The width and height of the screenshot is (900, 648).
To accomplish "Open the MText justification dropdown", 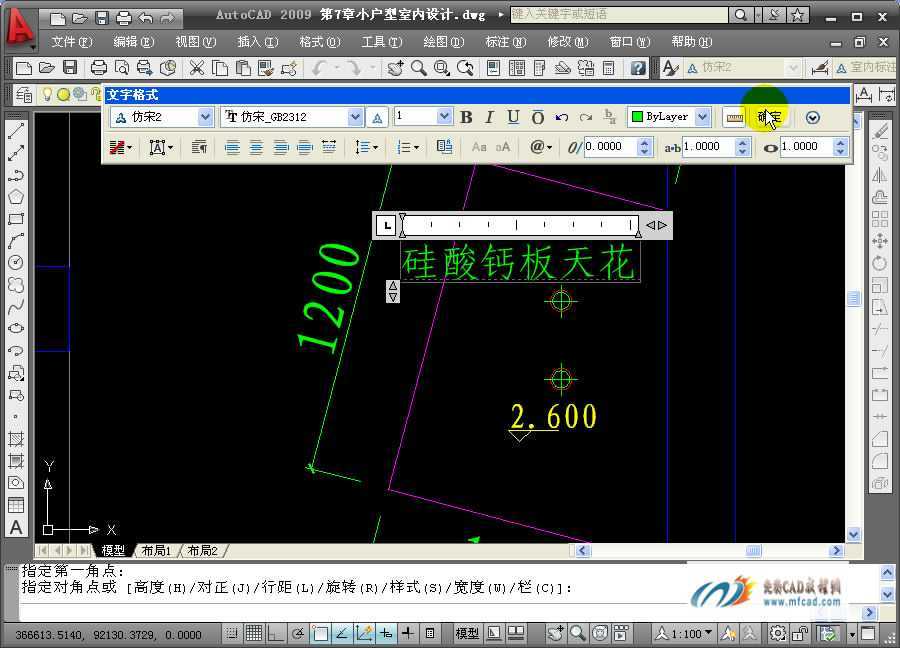I will point(161,148).
